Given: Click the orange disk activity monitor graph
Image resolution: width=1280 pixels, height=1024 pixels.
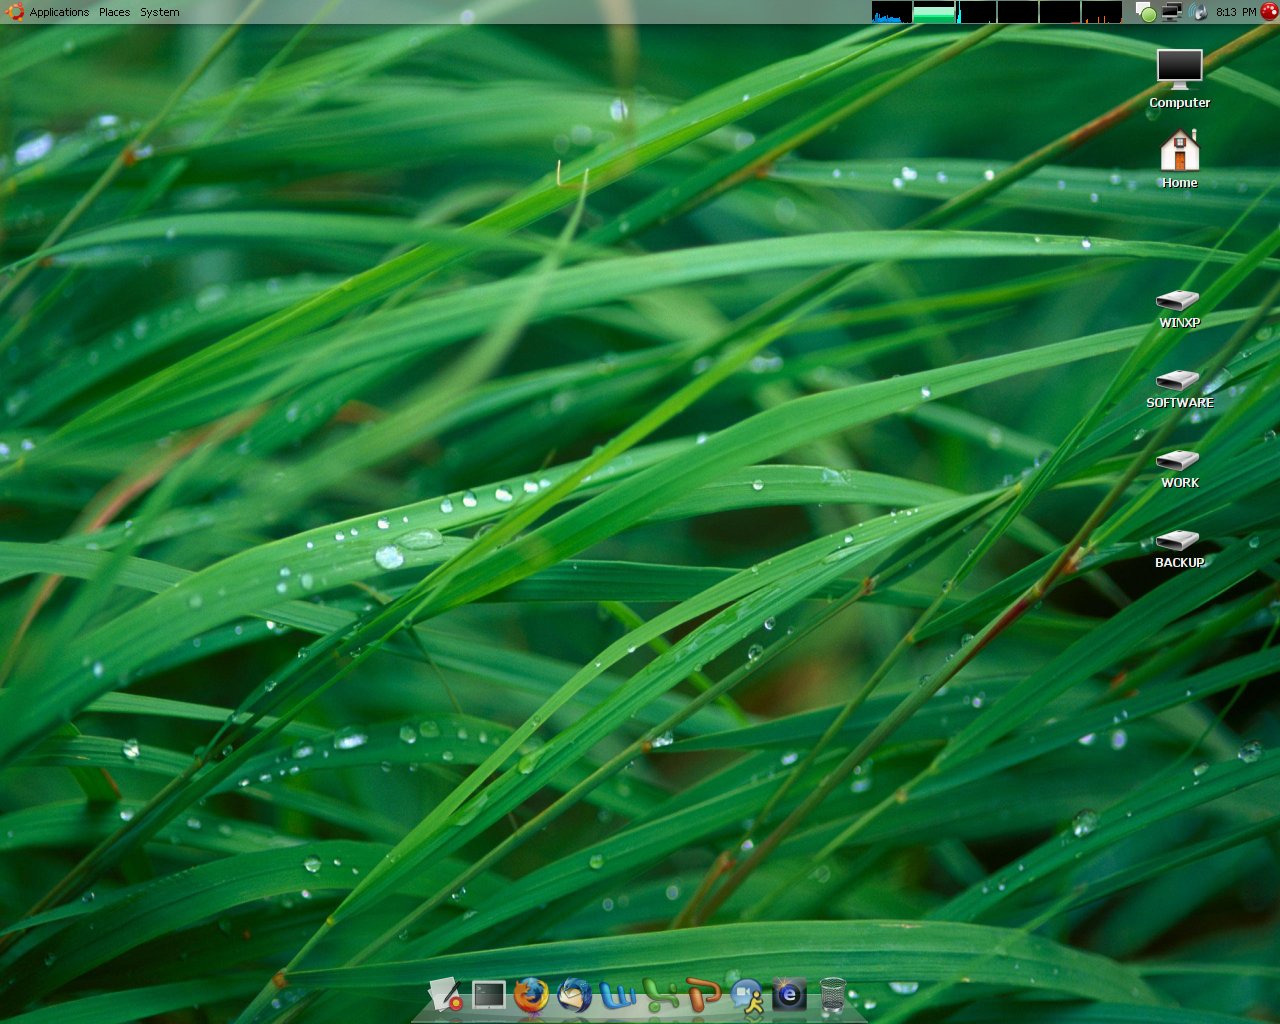Looking at the screenshot, I should [x=1102, y=12].
